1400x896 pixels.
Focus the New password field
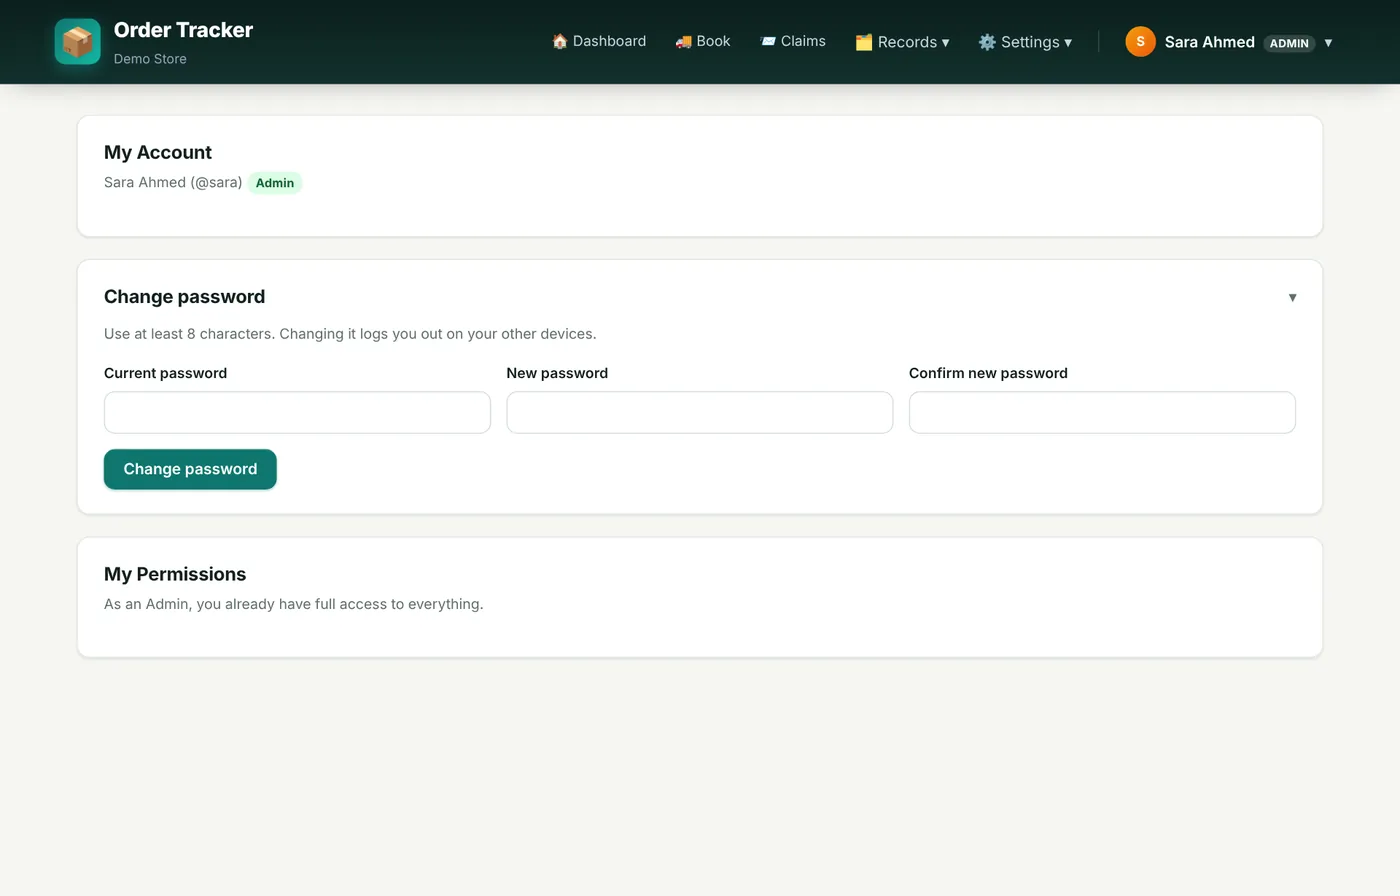[700, 412]
